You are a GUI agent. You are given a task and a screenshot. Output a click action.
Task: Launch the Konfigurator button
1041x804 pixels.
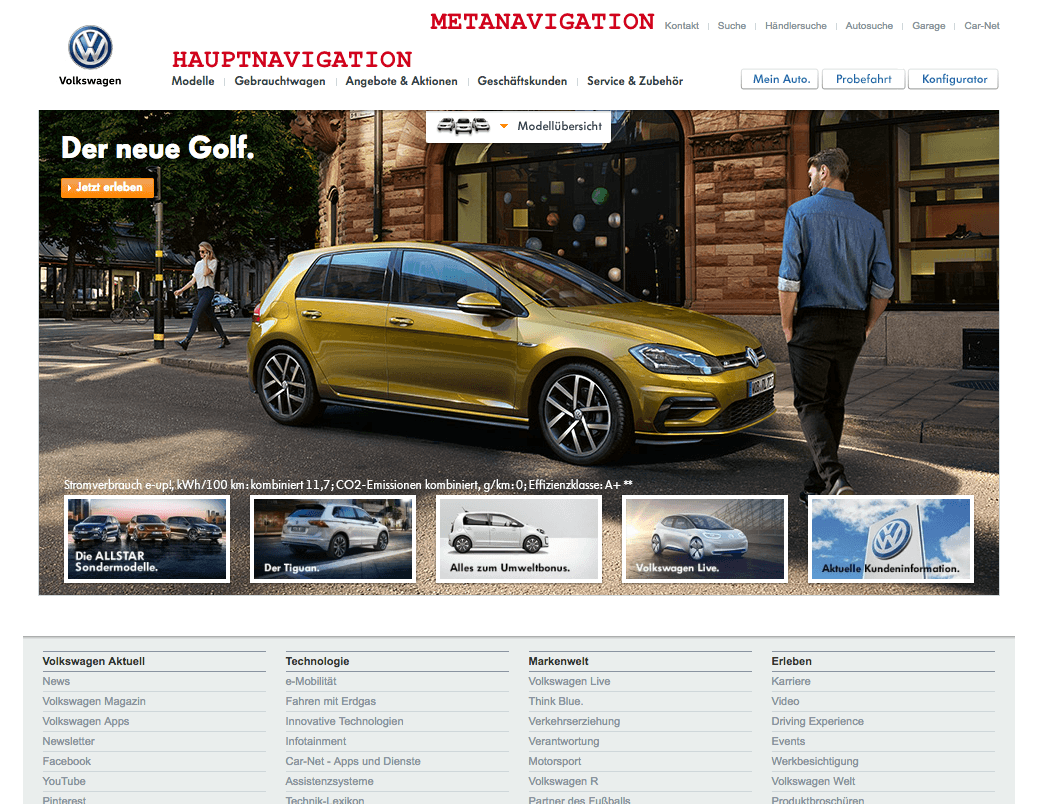(953, 79)
